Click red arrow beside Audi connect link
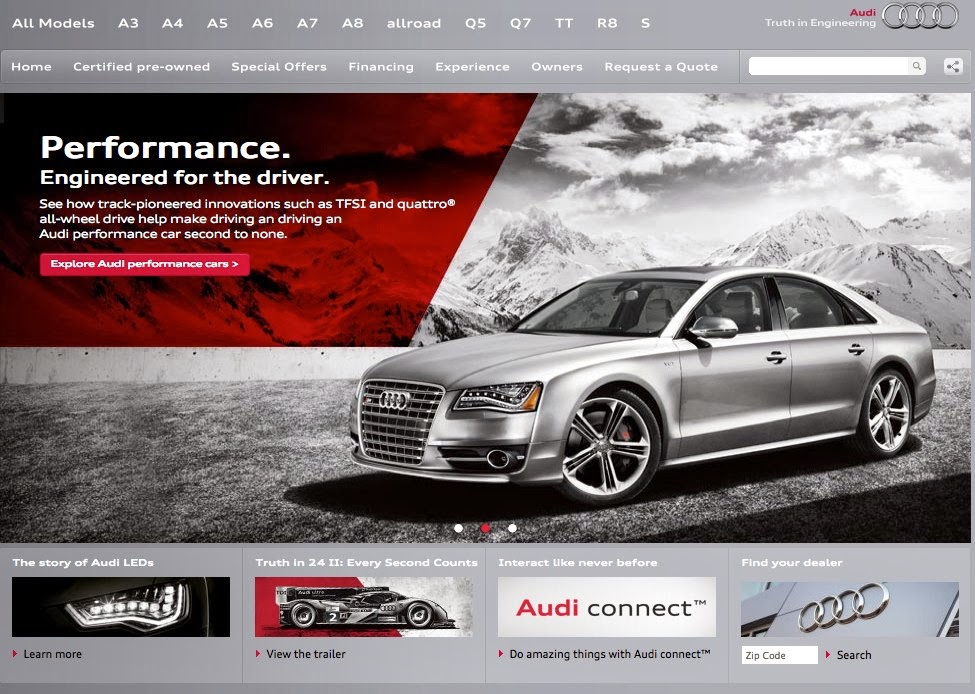 [501, 654]
